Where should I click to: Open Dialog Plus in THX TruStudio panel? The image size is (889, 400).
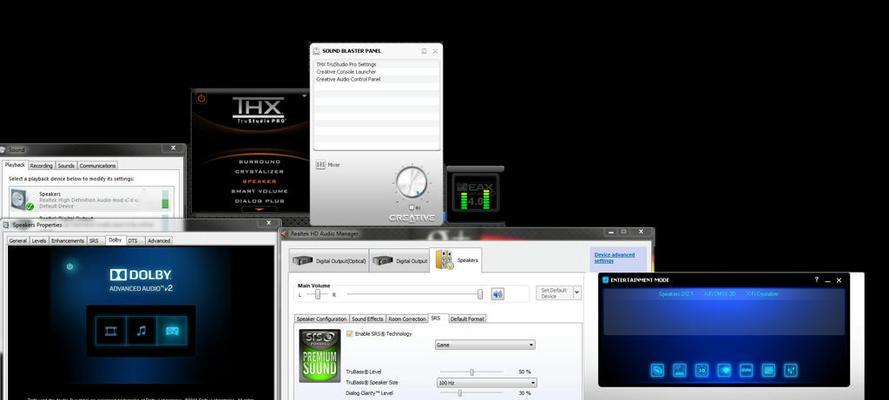pyautogui.click(x=259, y=201)
